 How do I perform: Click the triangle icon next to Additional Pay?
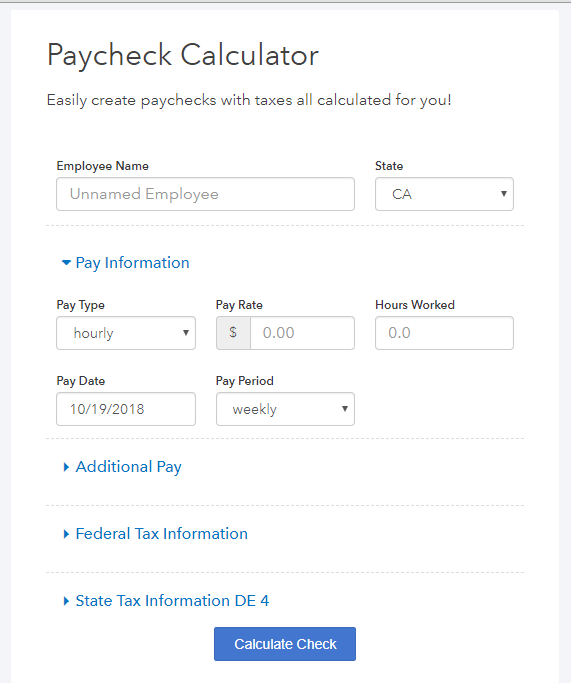click(x=66, y=467)
